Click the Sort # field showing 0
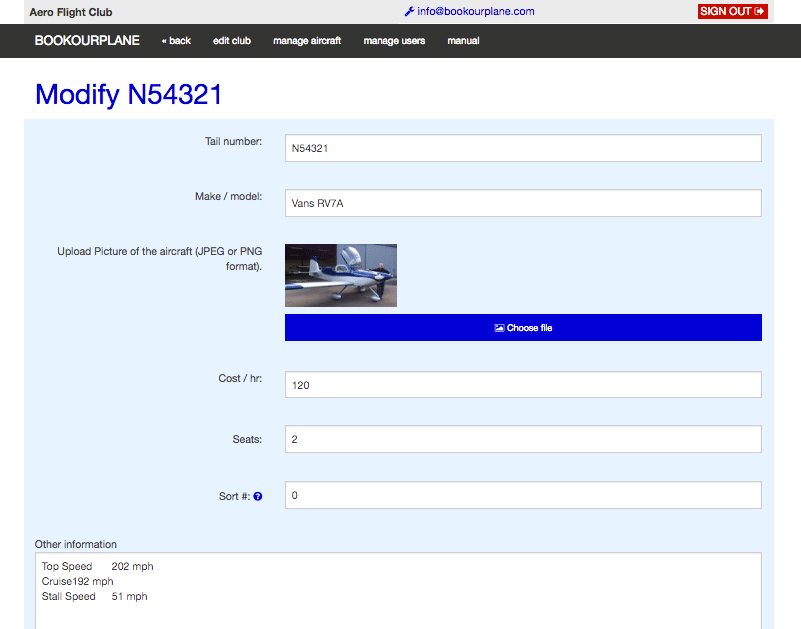The width and height of the screenshot is (801, 629). 523,495
